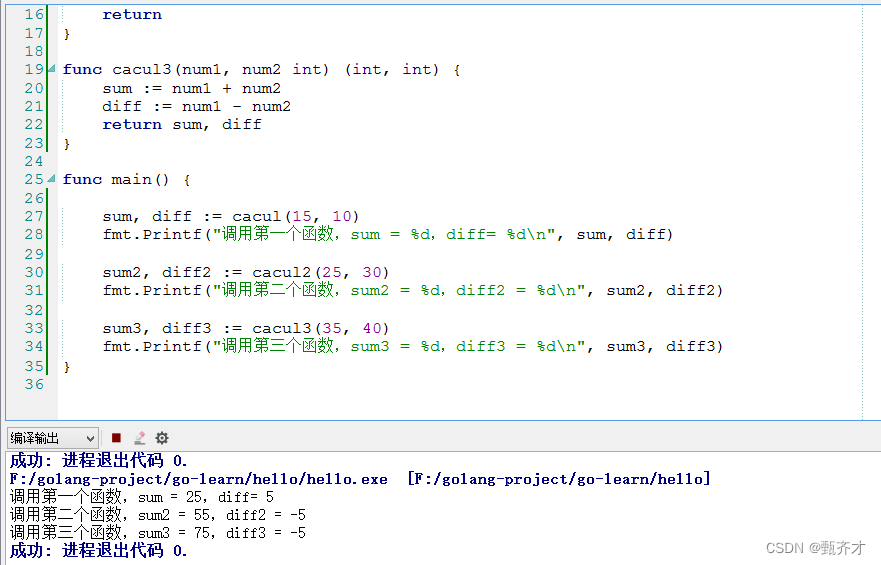Image resolution: width=881 pixels, height=565 pixels.
Task: Click the first '成功: 进程退出代码 0.' message
Action: click(x=98, y=461)
